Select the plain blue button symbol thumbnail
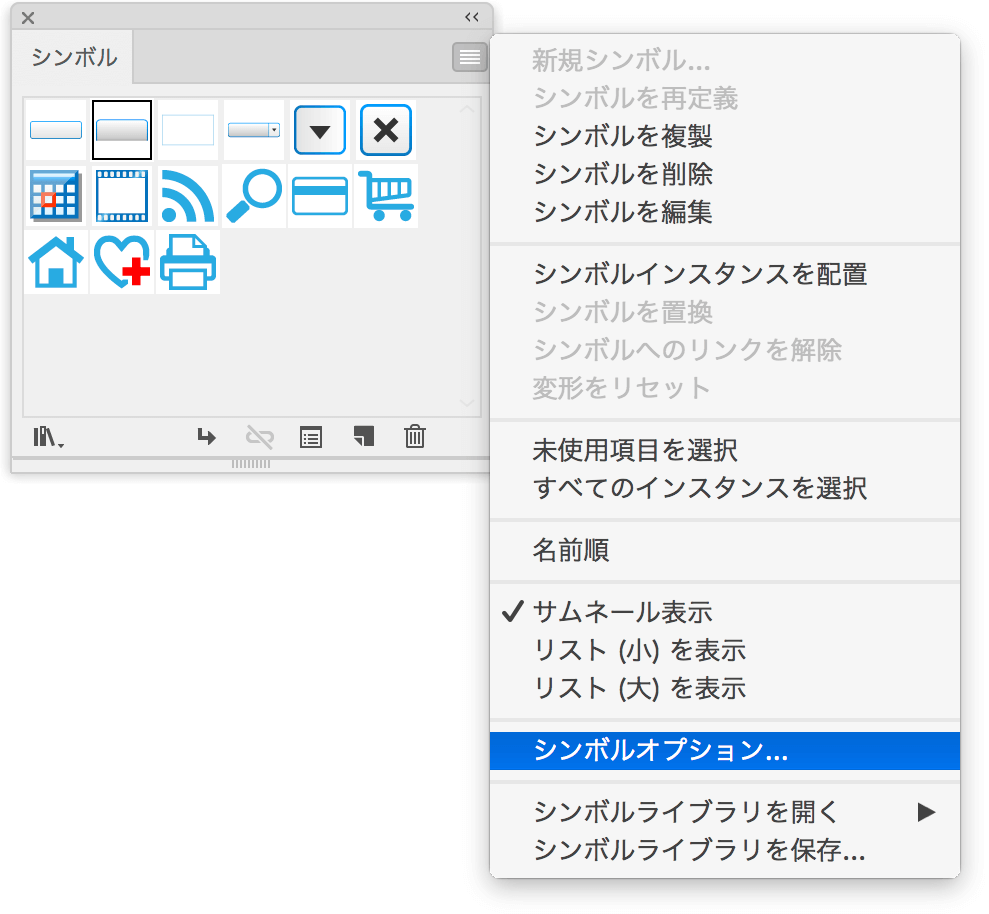 click(56, 130)
